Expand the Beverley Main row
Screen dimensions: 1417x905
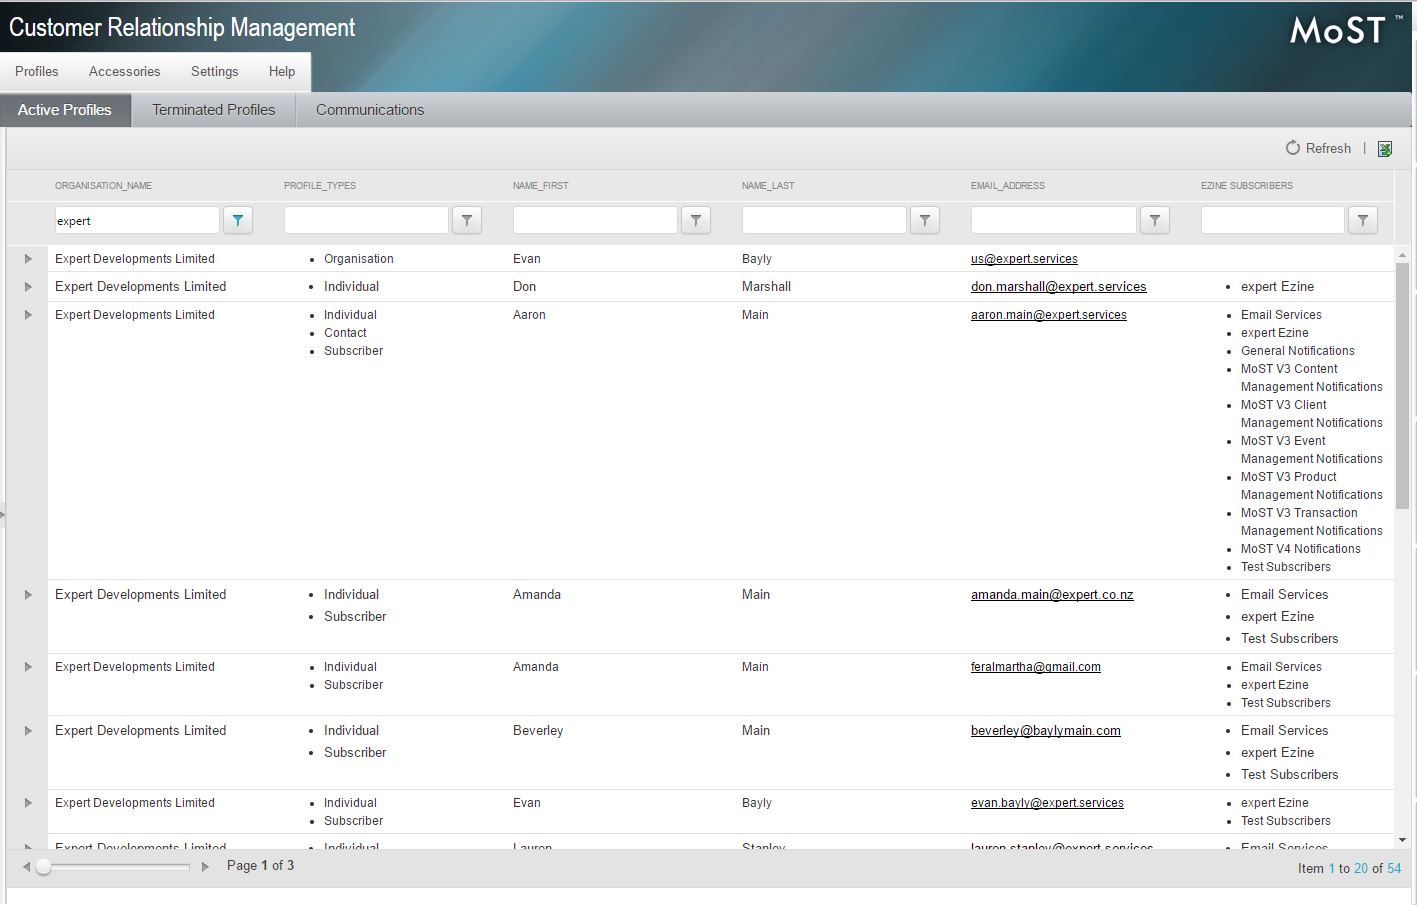tap(28, 731)
